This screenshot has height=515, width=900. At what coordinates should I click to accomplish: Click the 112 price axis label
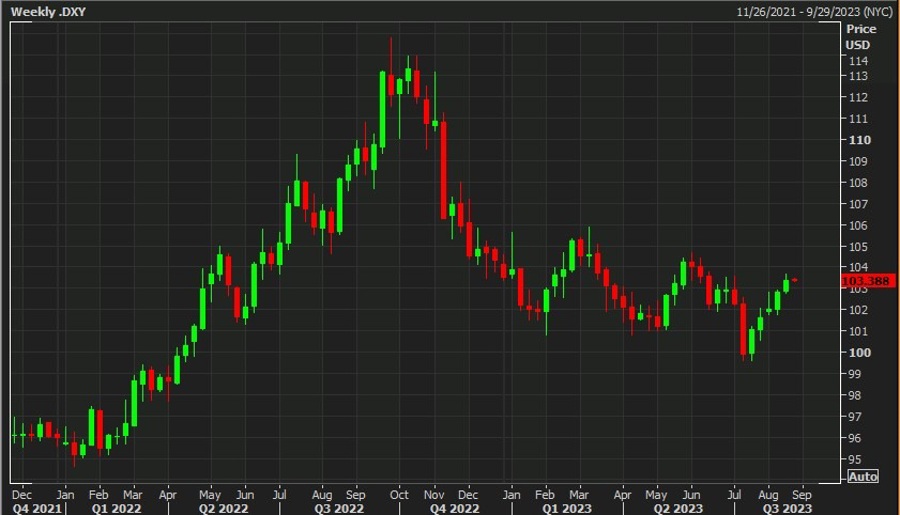(x=859, y=98)
